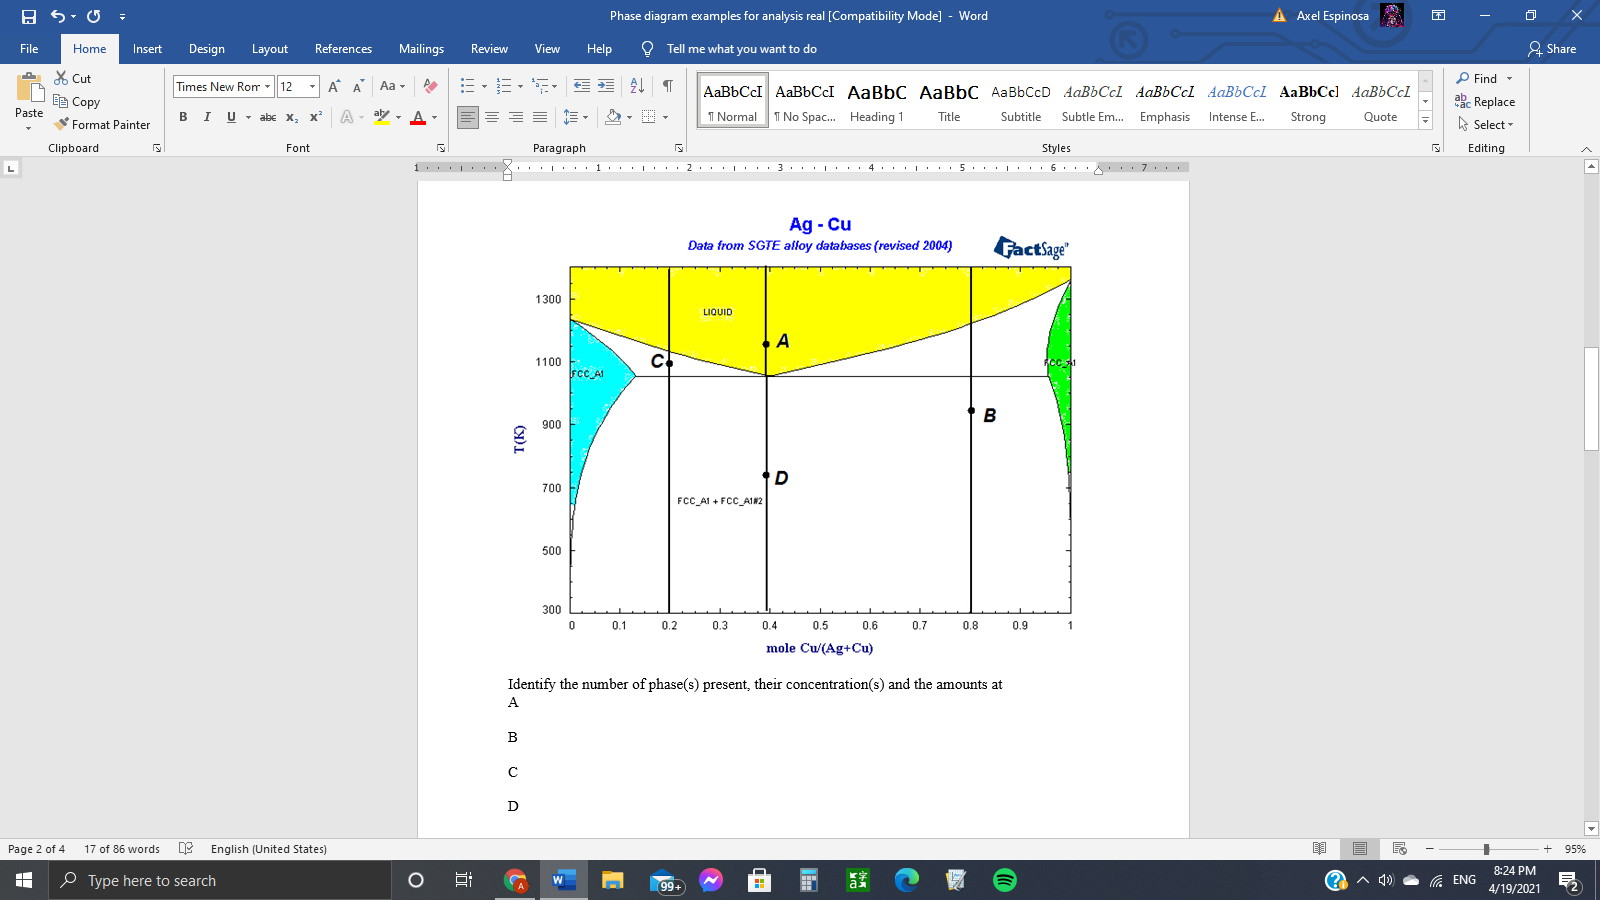Screen dimensions: 1600x900
Task: Toggle center text alignment
Action: coord(492,117)
